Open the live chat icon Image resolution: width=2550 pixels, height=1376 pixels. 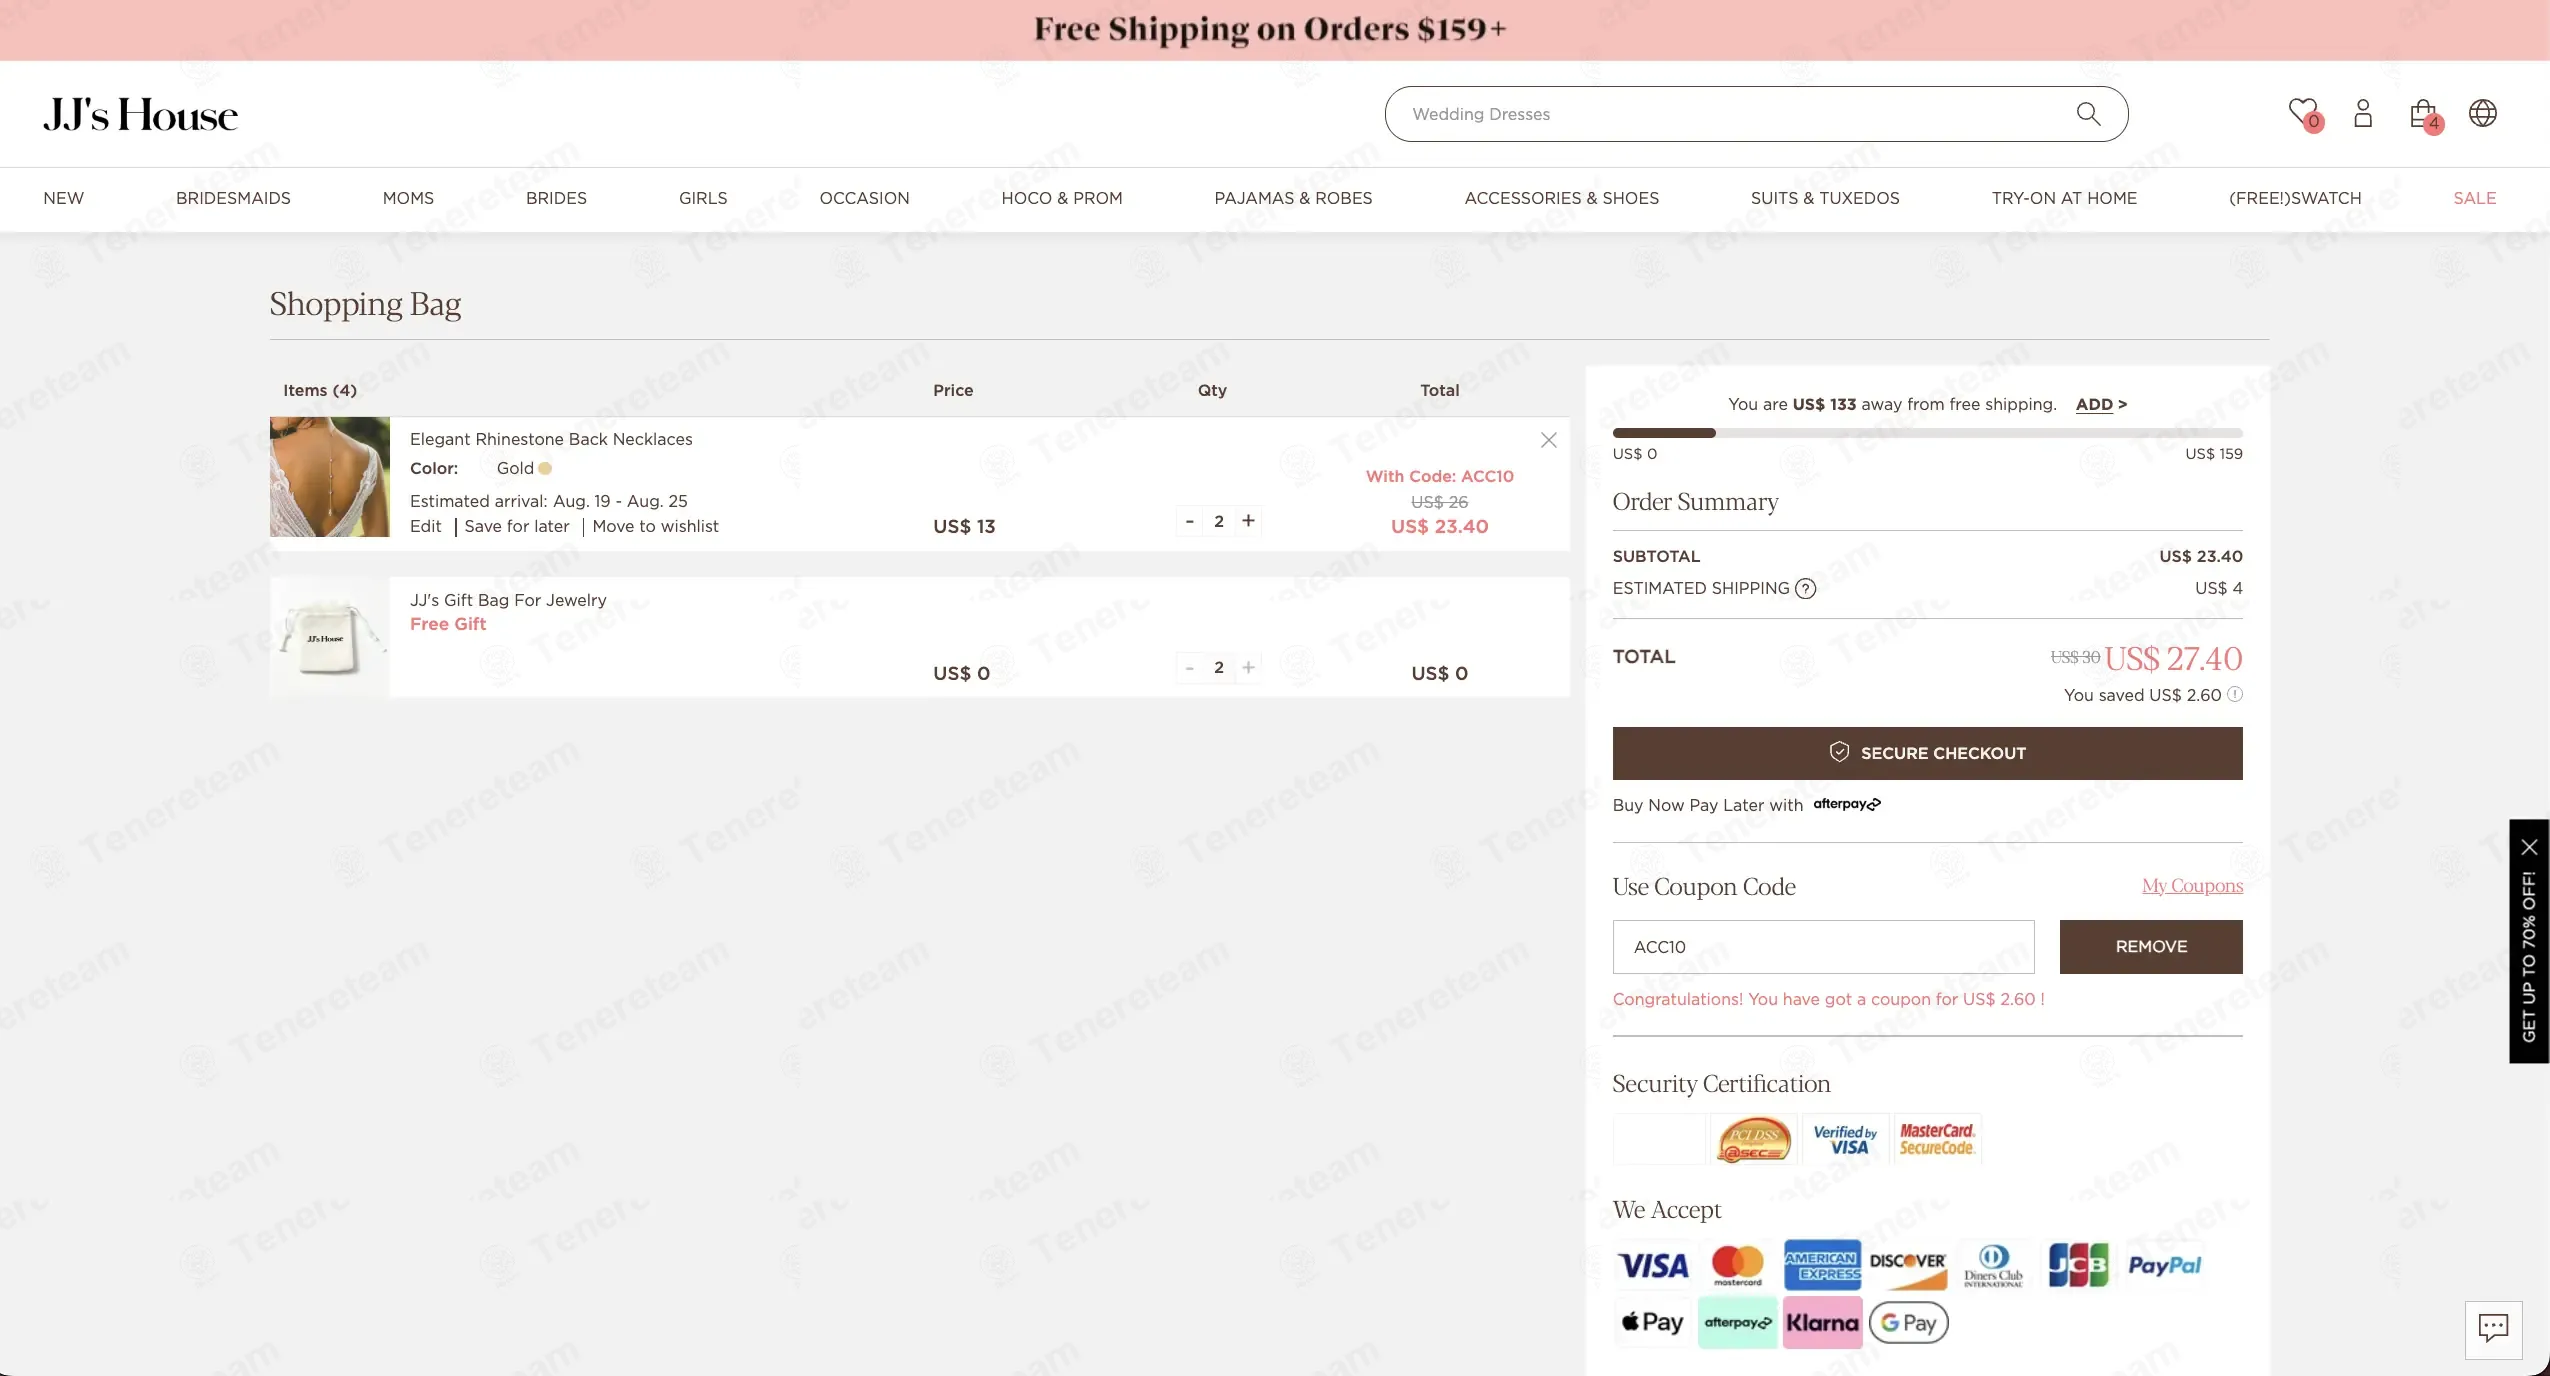point(2493,1329)
